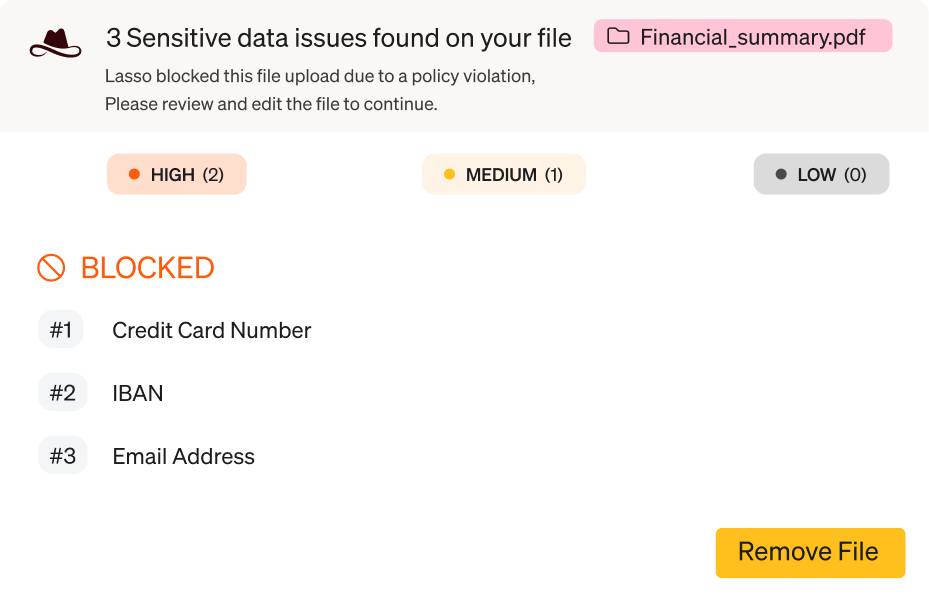Toggle the HIGH severity filter
Viewport: 929px width, 601px height.
tap(176, 174)
